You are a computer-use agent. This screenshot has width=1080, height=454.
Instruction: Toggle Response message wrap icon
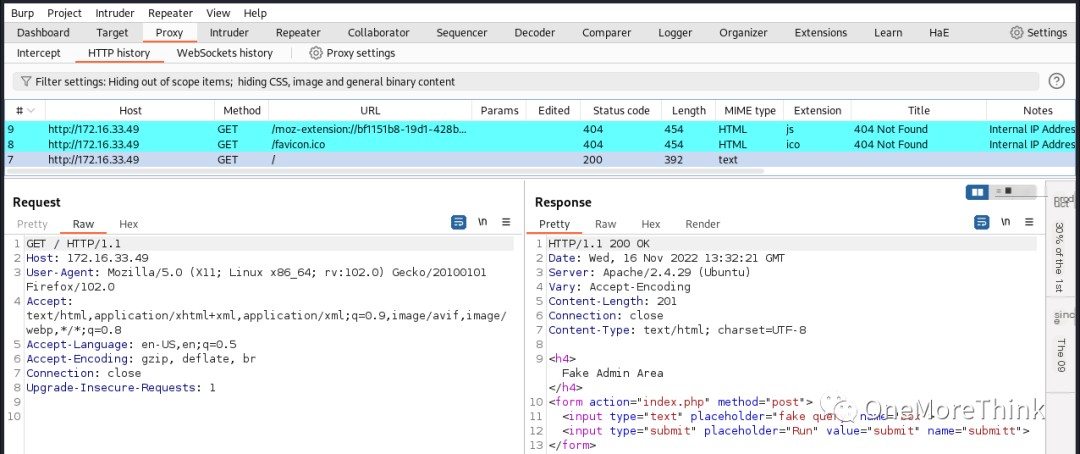(982, 223)
